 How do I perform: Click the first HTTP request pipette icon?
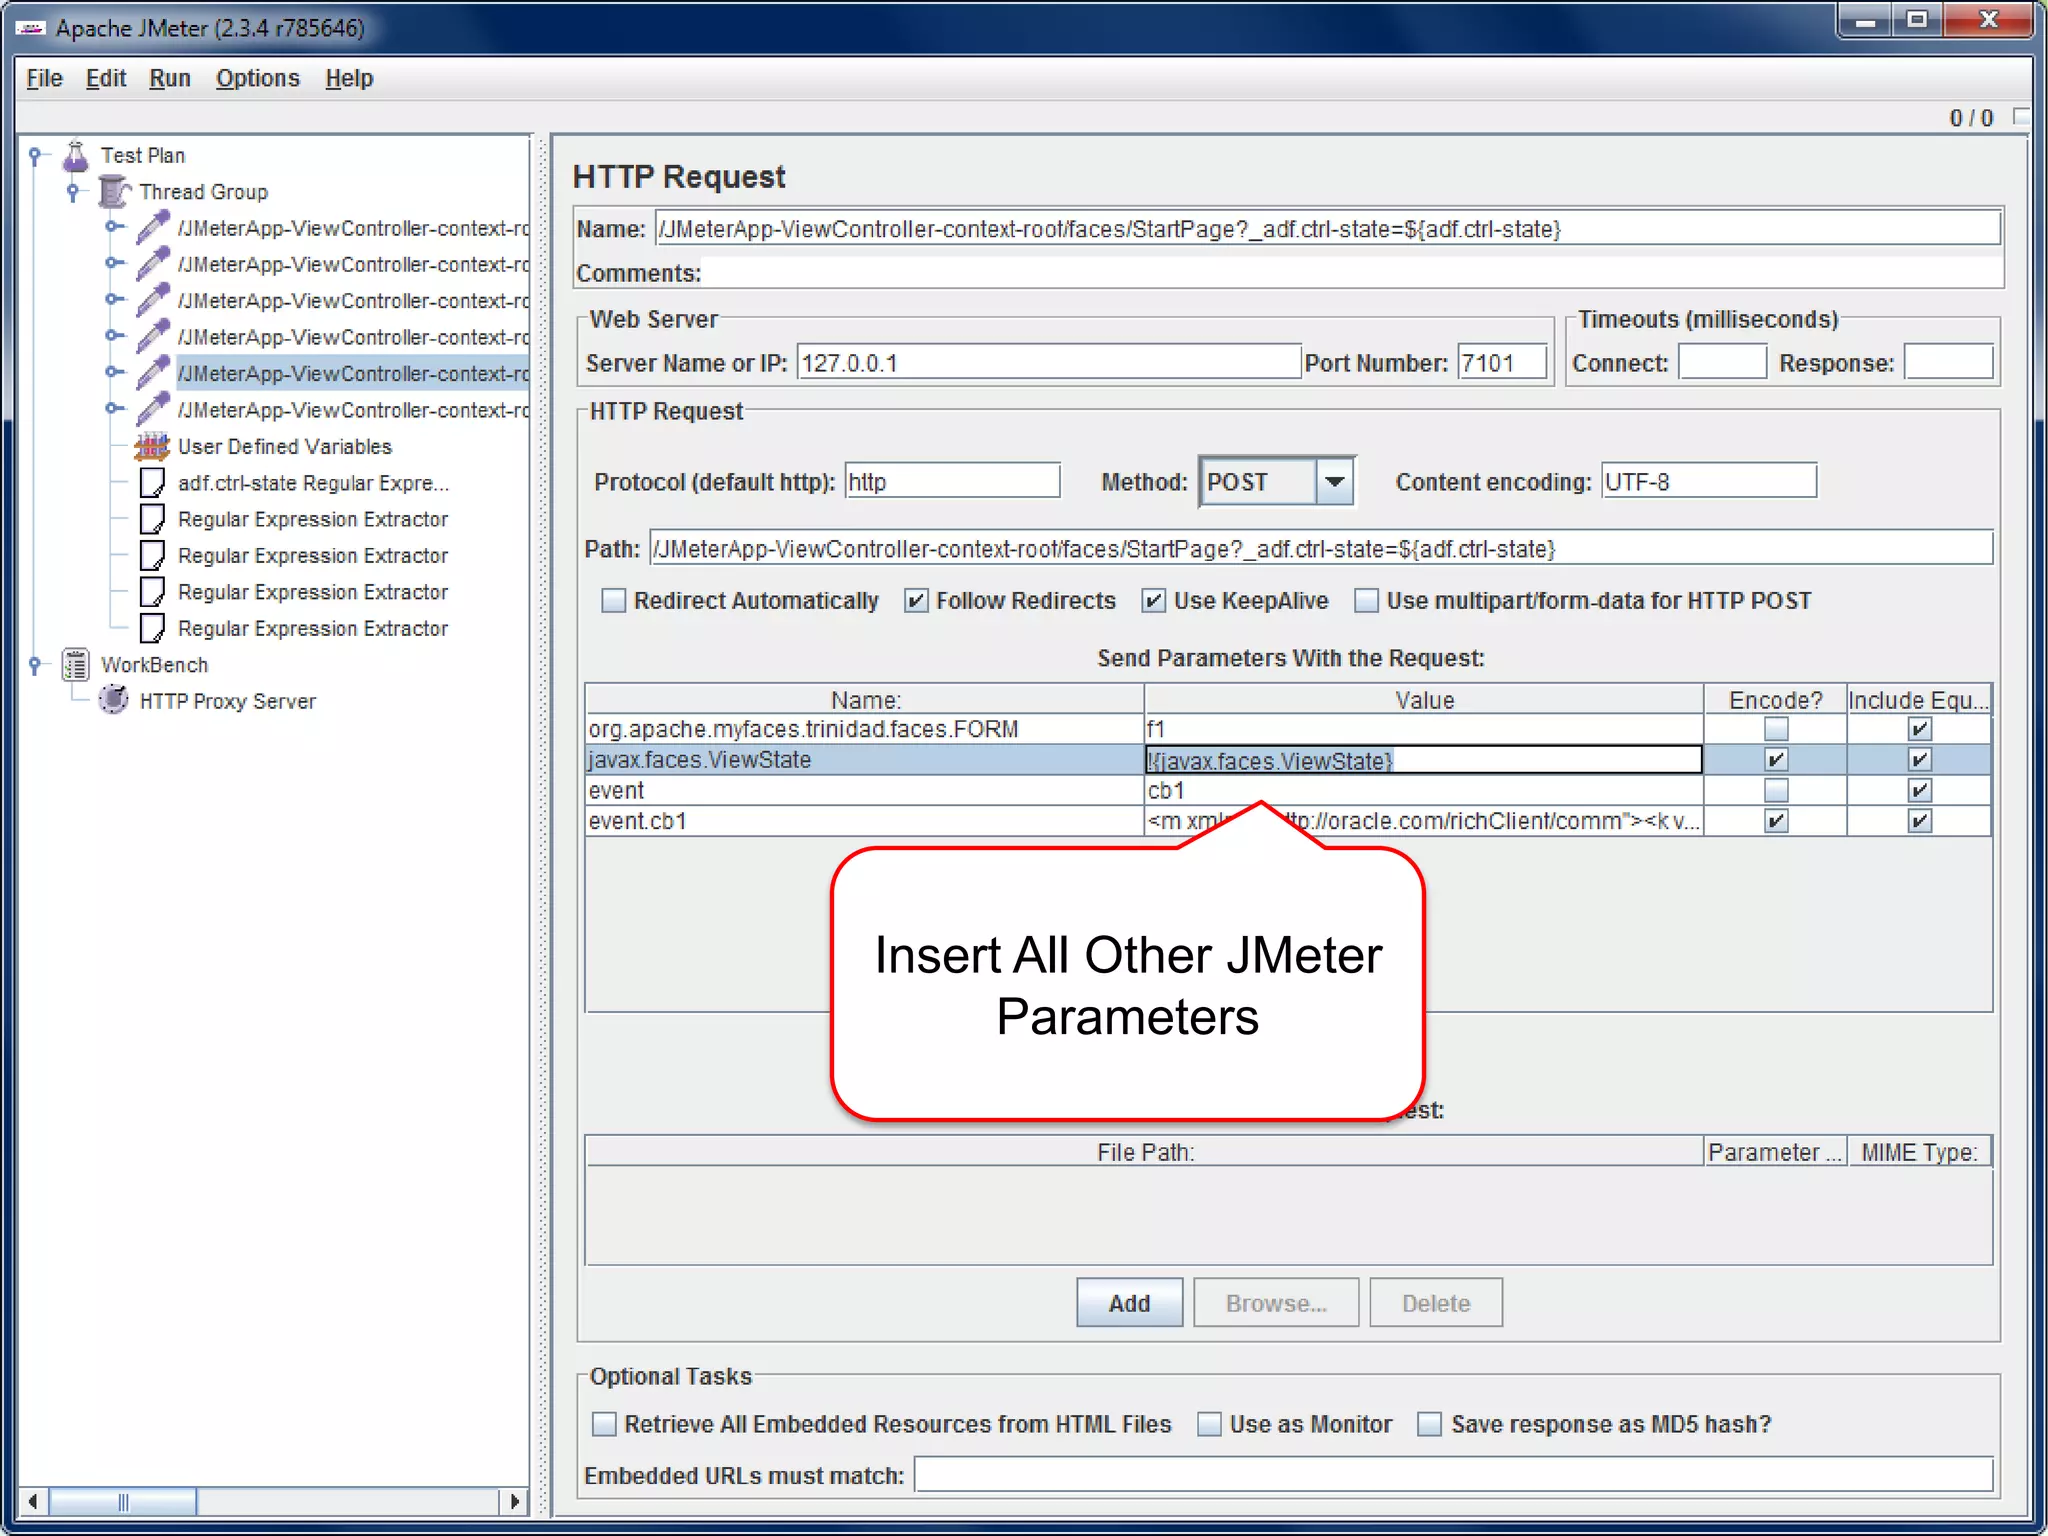click(152, 228)
